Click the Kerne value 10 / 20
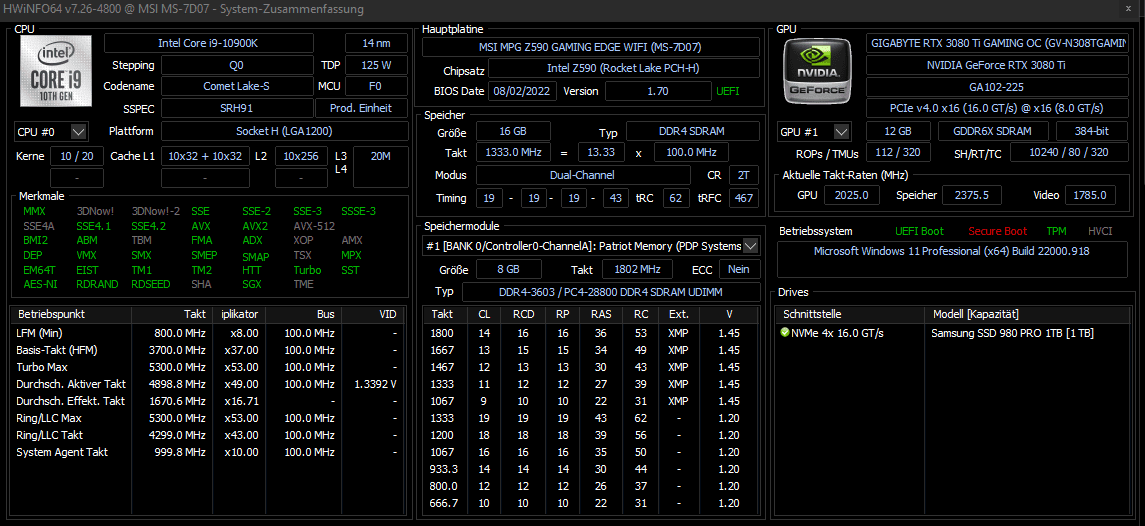Screen dimensions: 1145x526 pos(77,156)
